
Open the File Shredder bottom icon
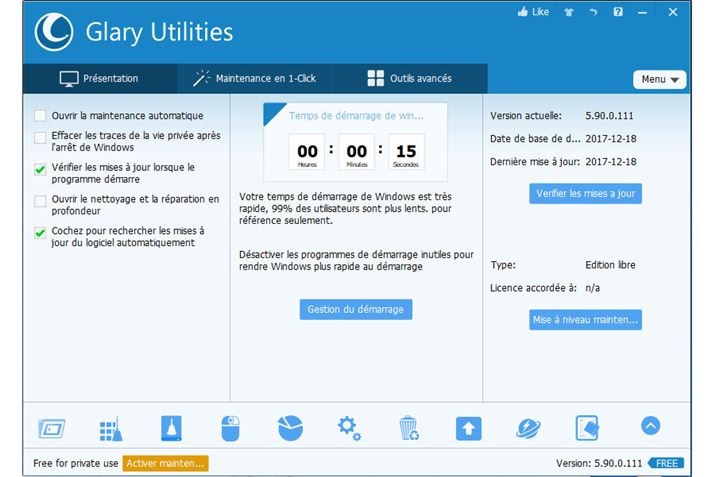(x=587, y=428)
